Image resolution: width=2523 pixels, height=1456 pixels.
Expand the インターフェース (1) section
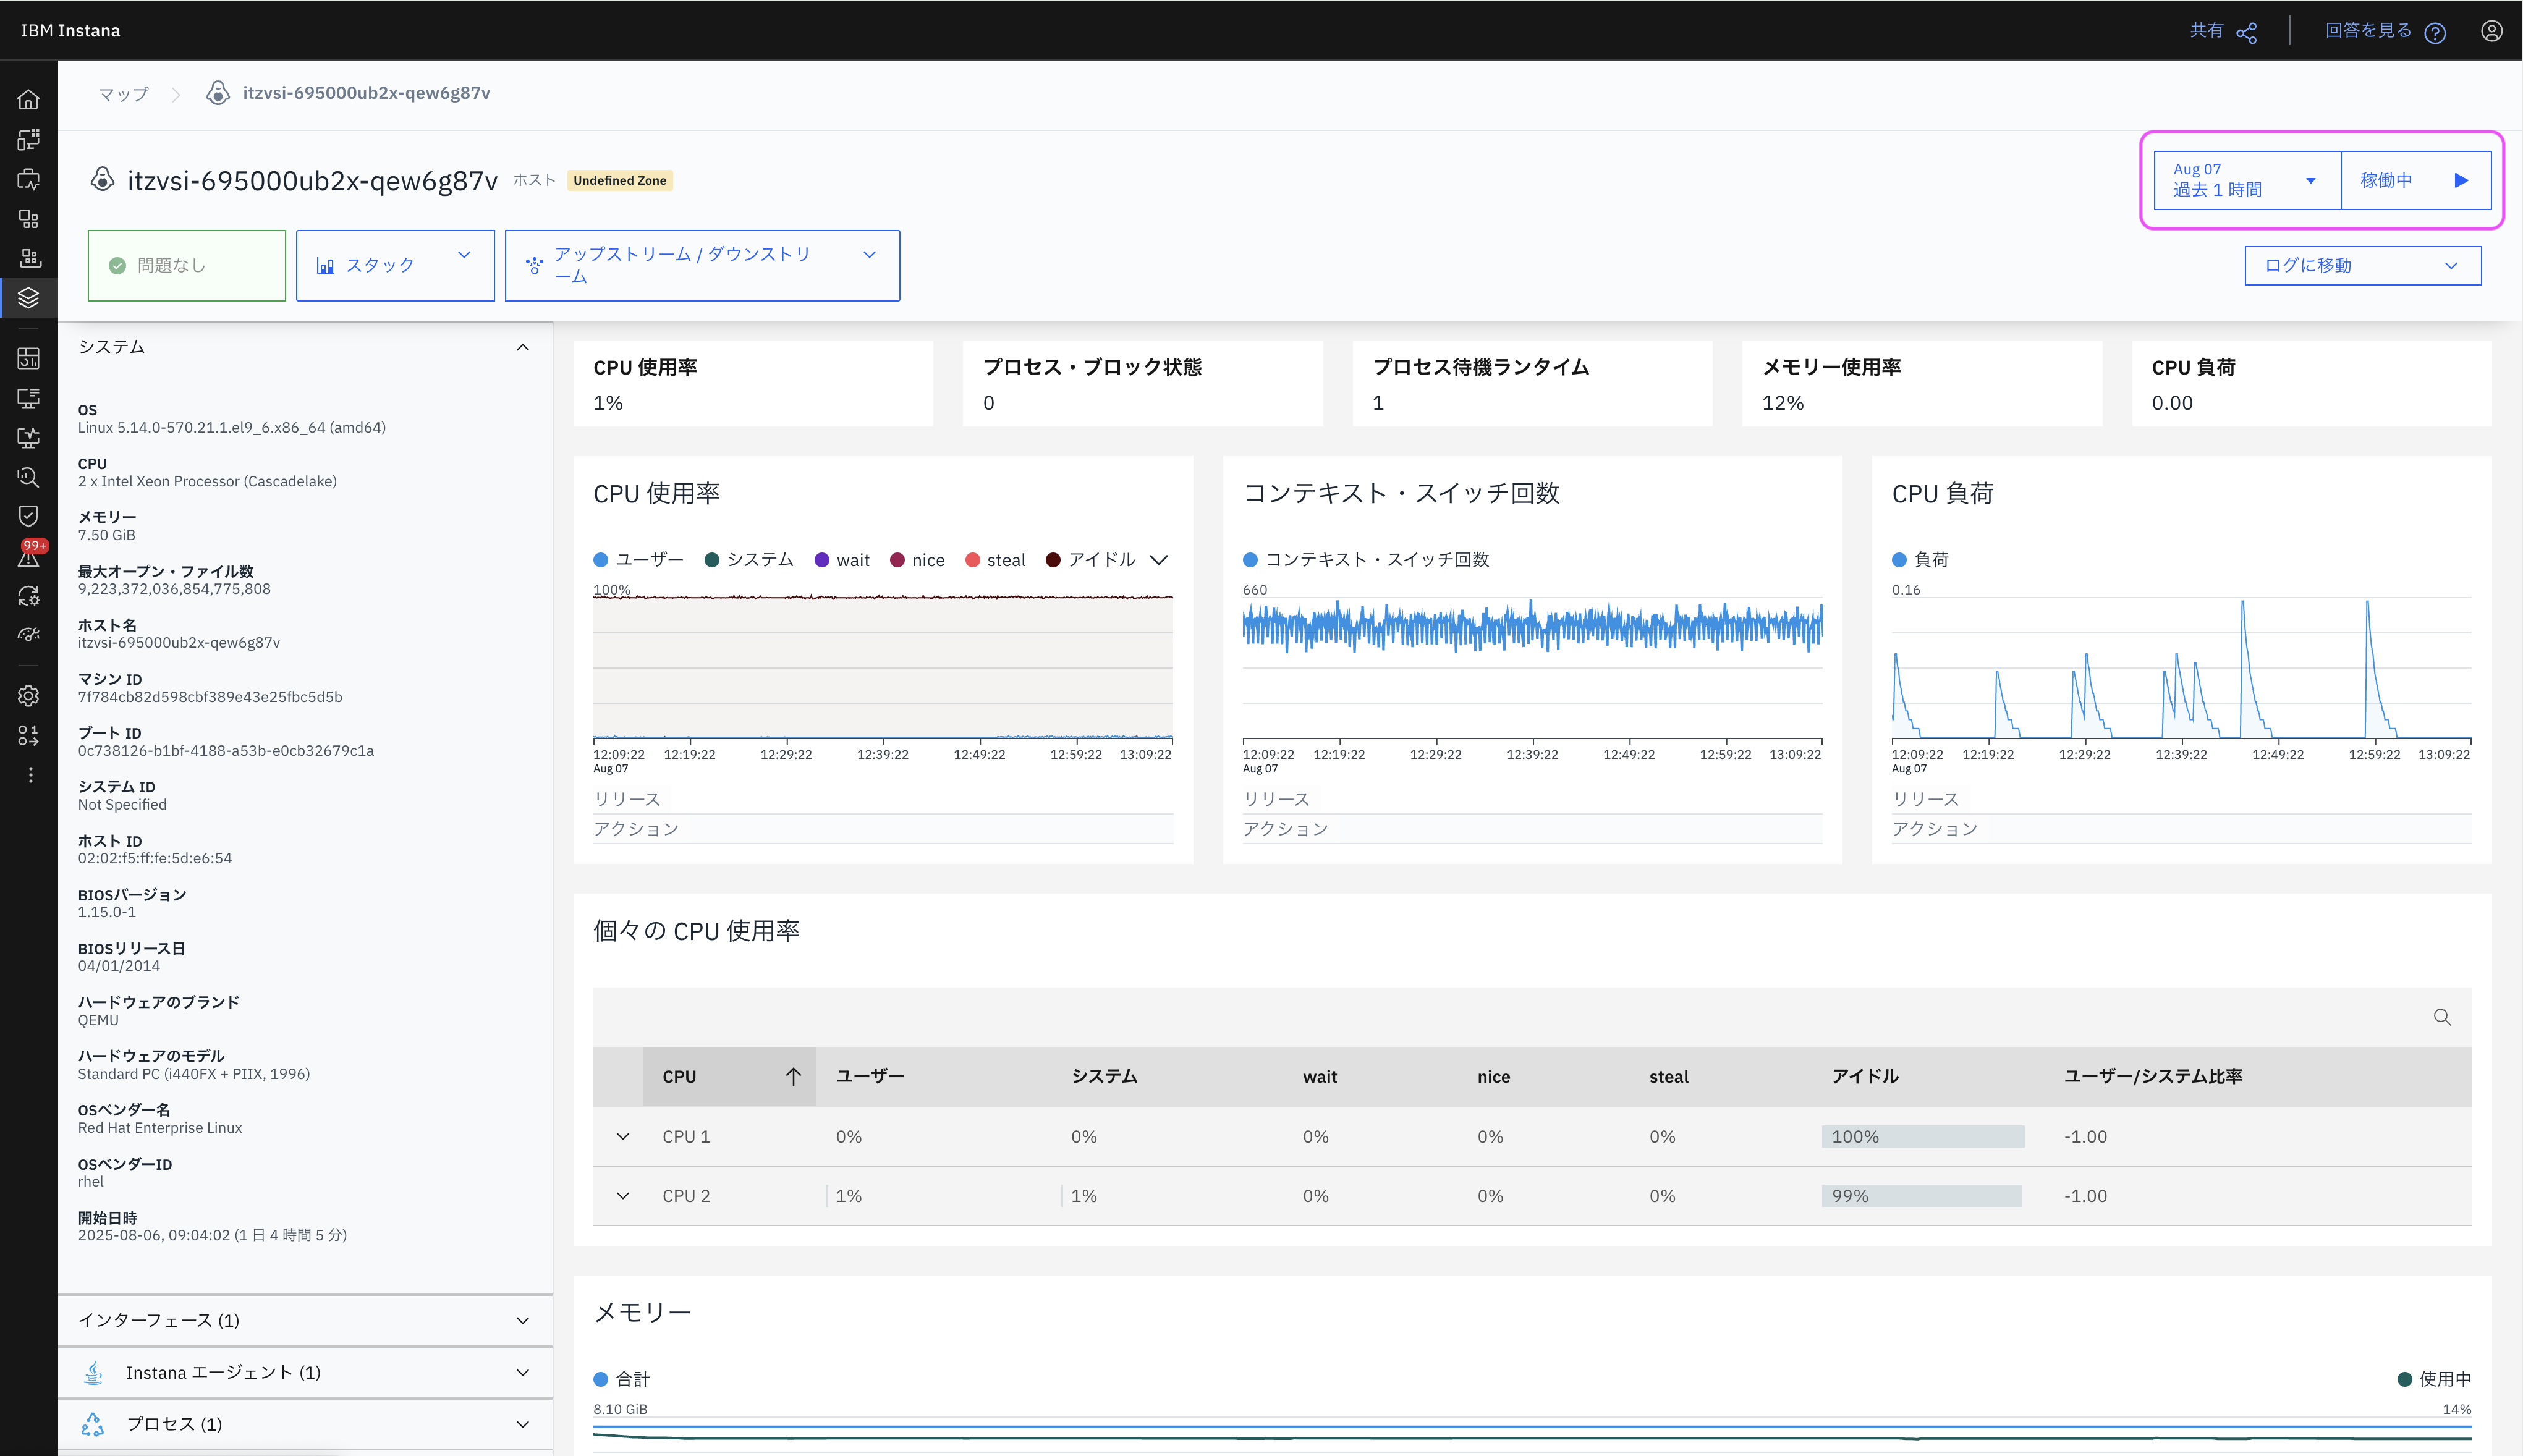point(304,1320)
